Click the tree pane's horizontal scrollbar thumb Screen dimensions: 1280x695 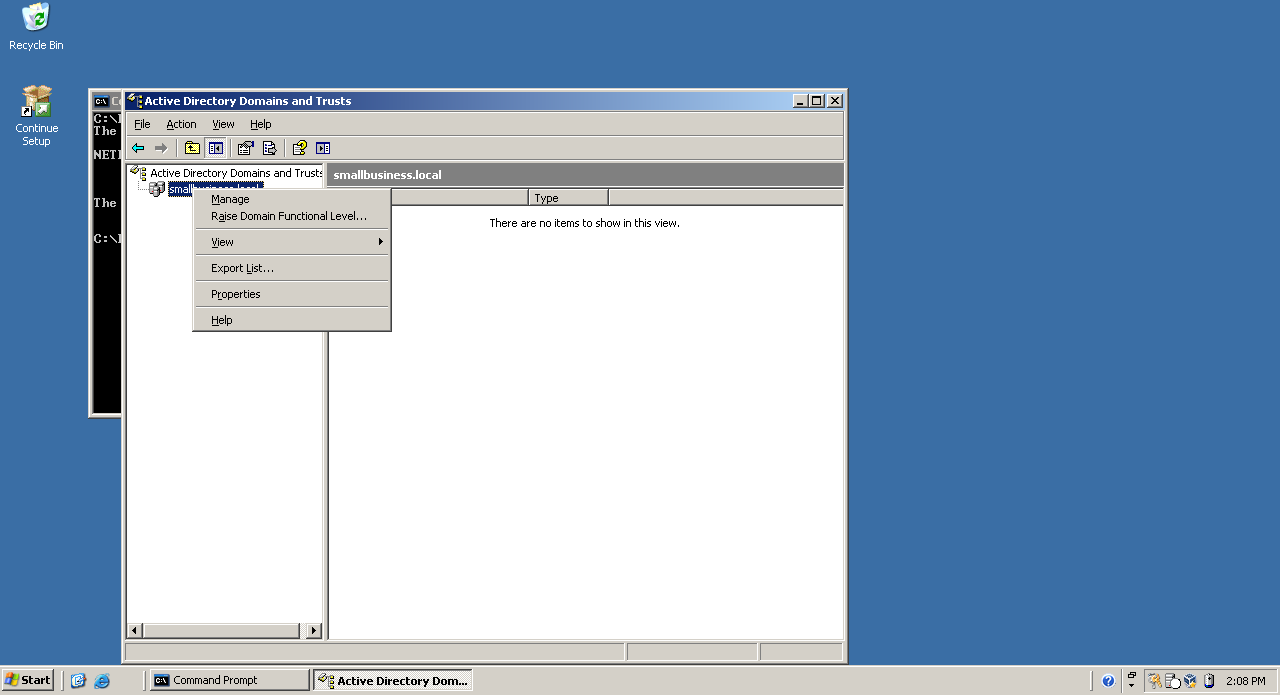tap(221, 631)
